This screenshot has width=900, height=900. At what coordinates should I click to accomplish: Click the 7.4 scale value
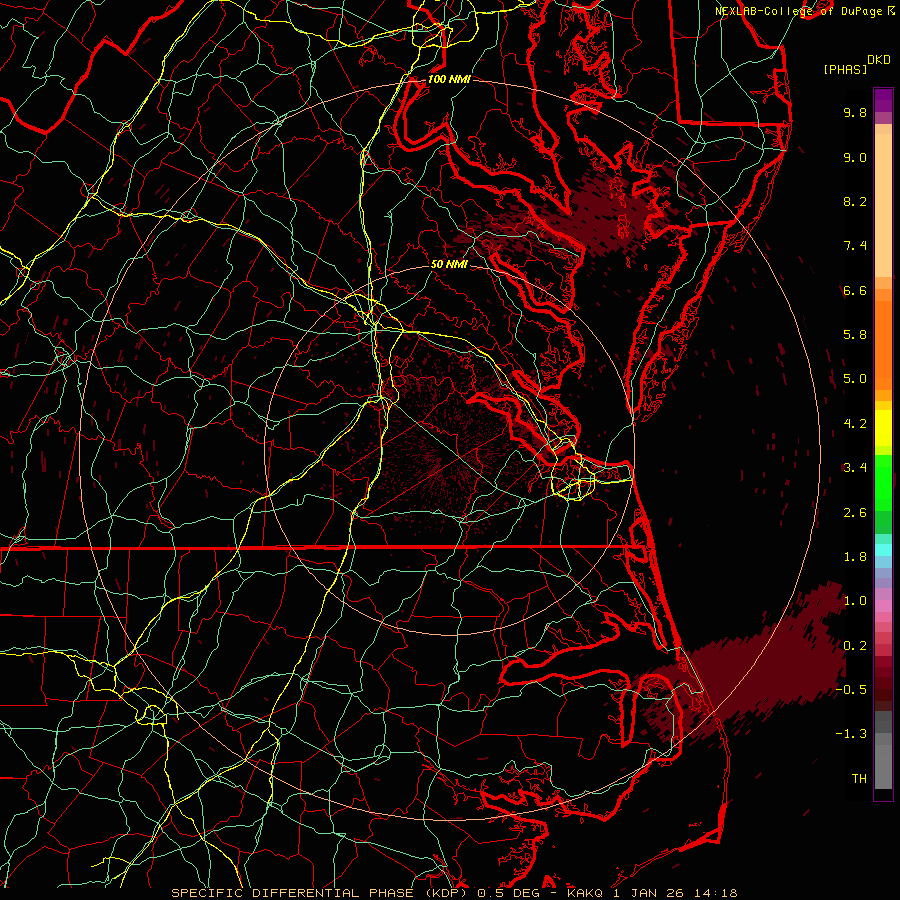coord(855,246)
